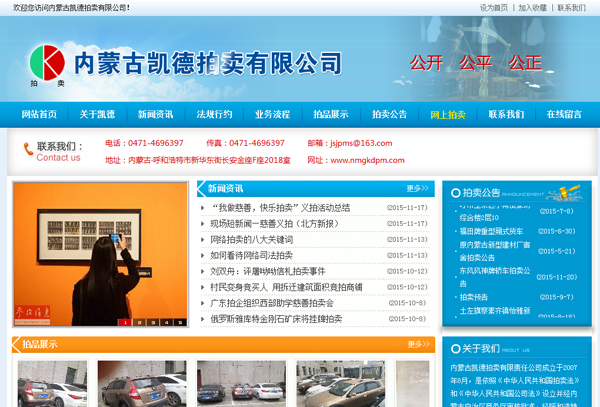Screen dimensions: 600x407
Task: Switch carousel to slide 5
Action: point(178,322)
